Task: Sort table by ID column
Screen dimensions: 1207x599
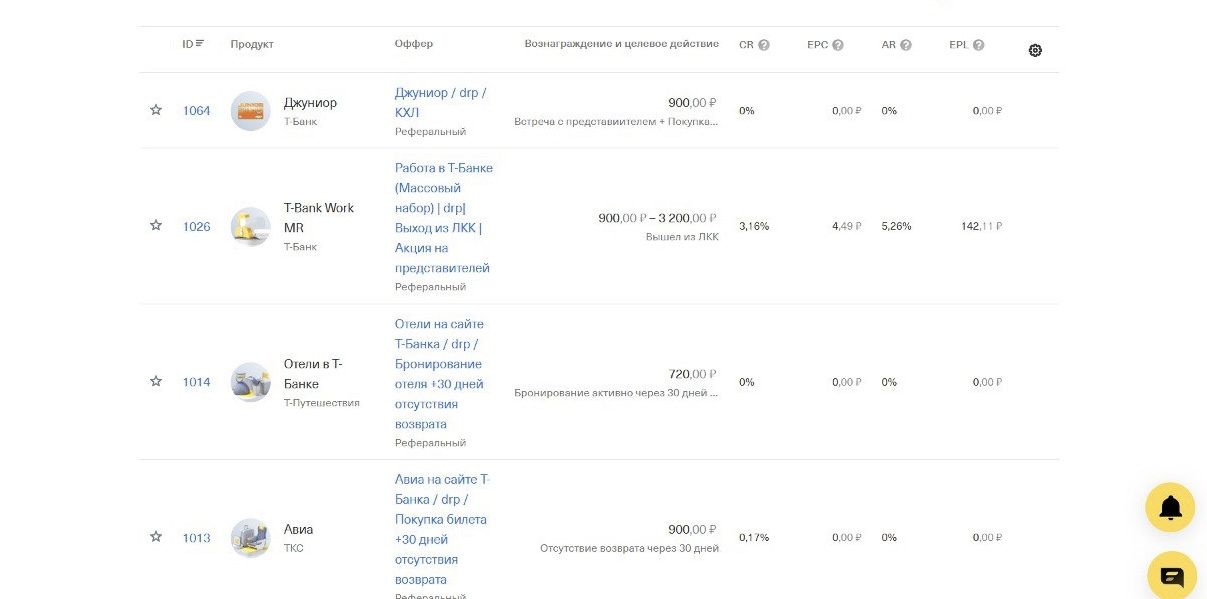Action: [193, 44]
